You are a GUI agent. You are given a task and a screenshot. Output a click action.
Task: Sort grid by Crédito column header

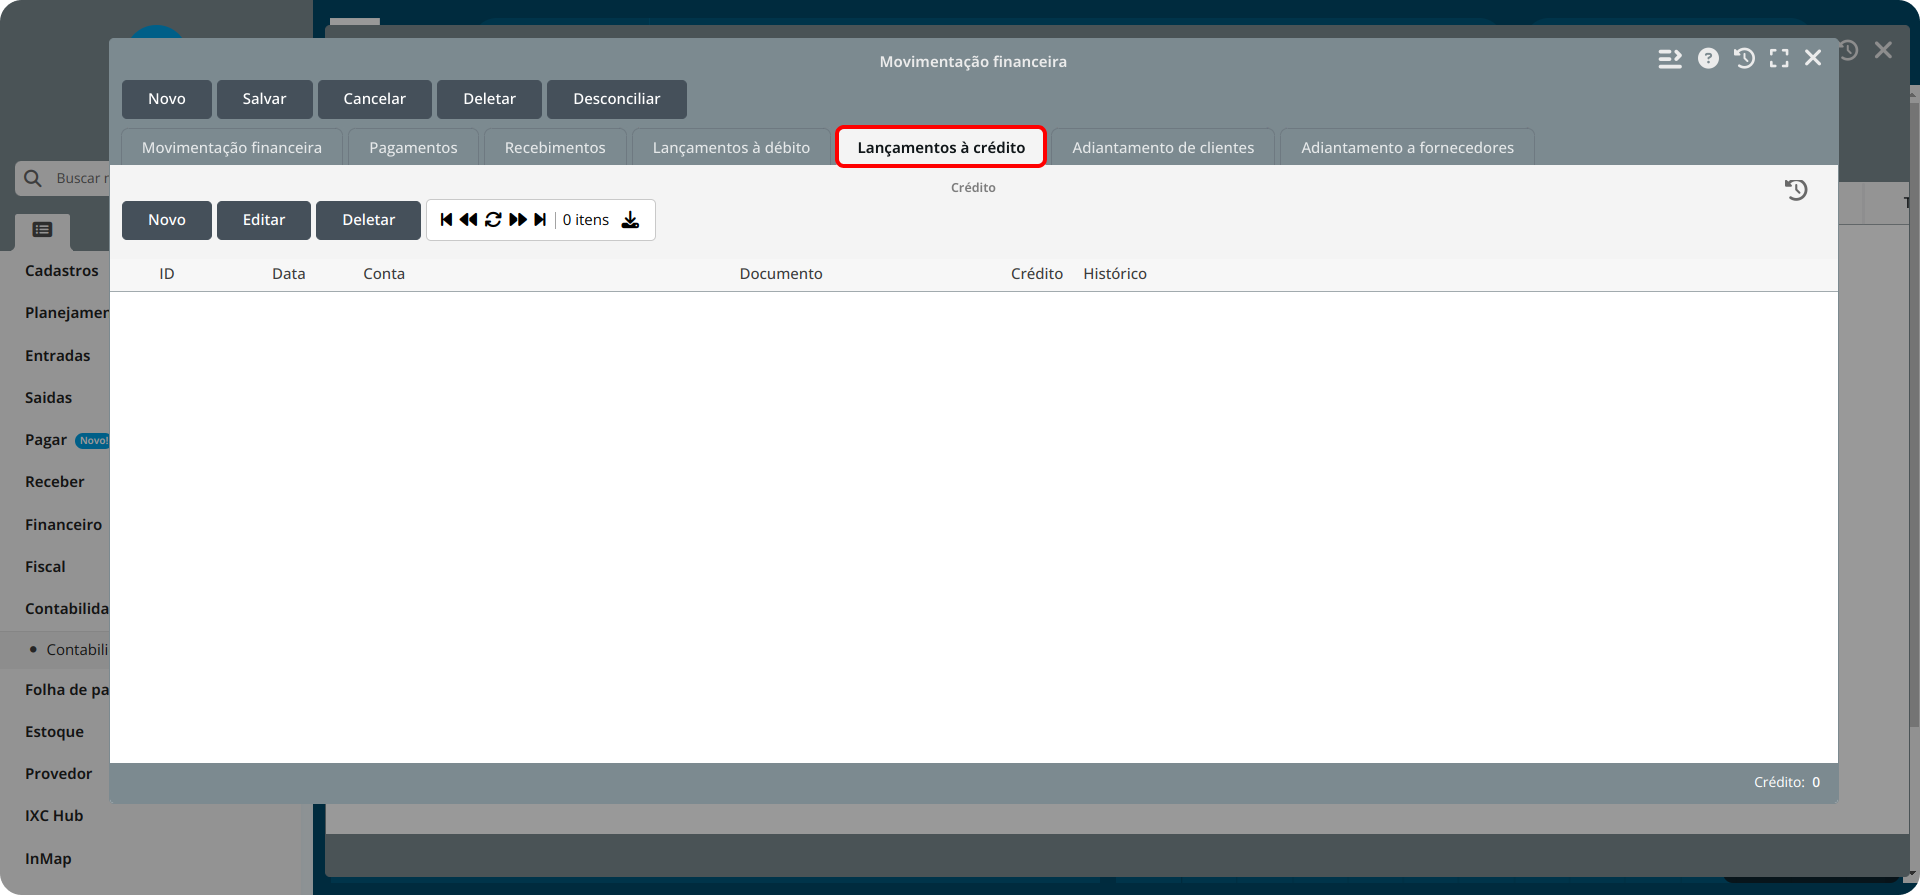[x=1037, y=274]
